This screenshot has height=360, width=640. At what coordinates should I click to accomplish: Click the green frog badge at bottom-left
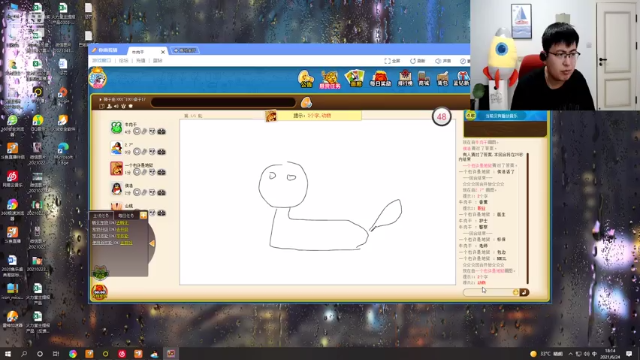tap(100, 272)
